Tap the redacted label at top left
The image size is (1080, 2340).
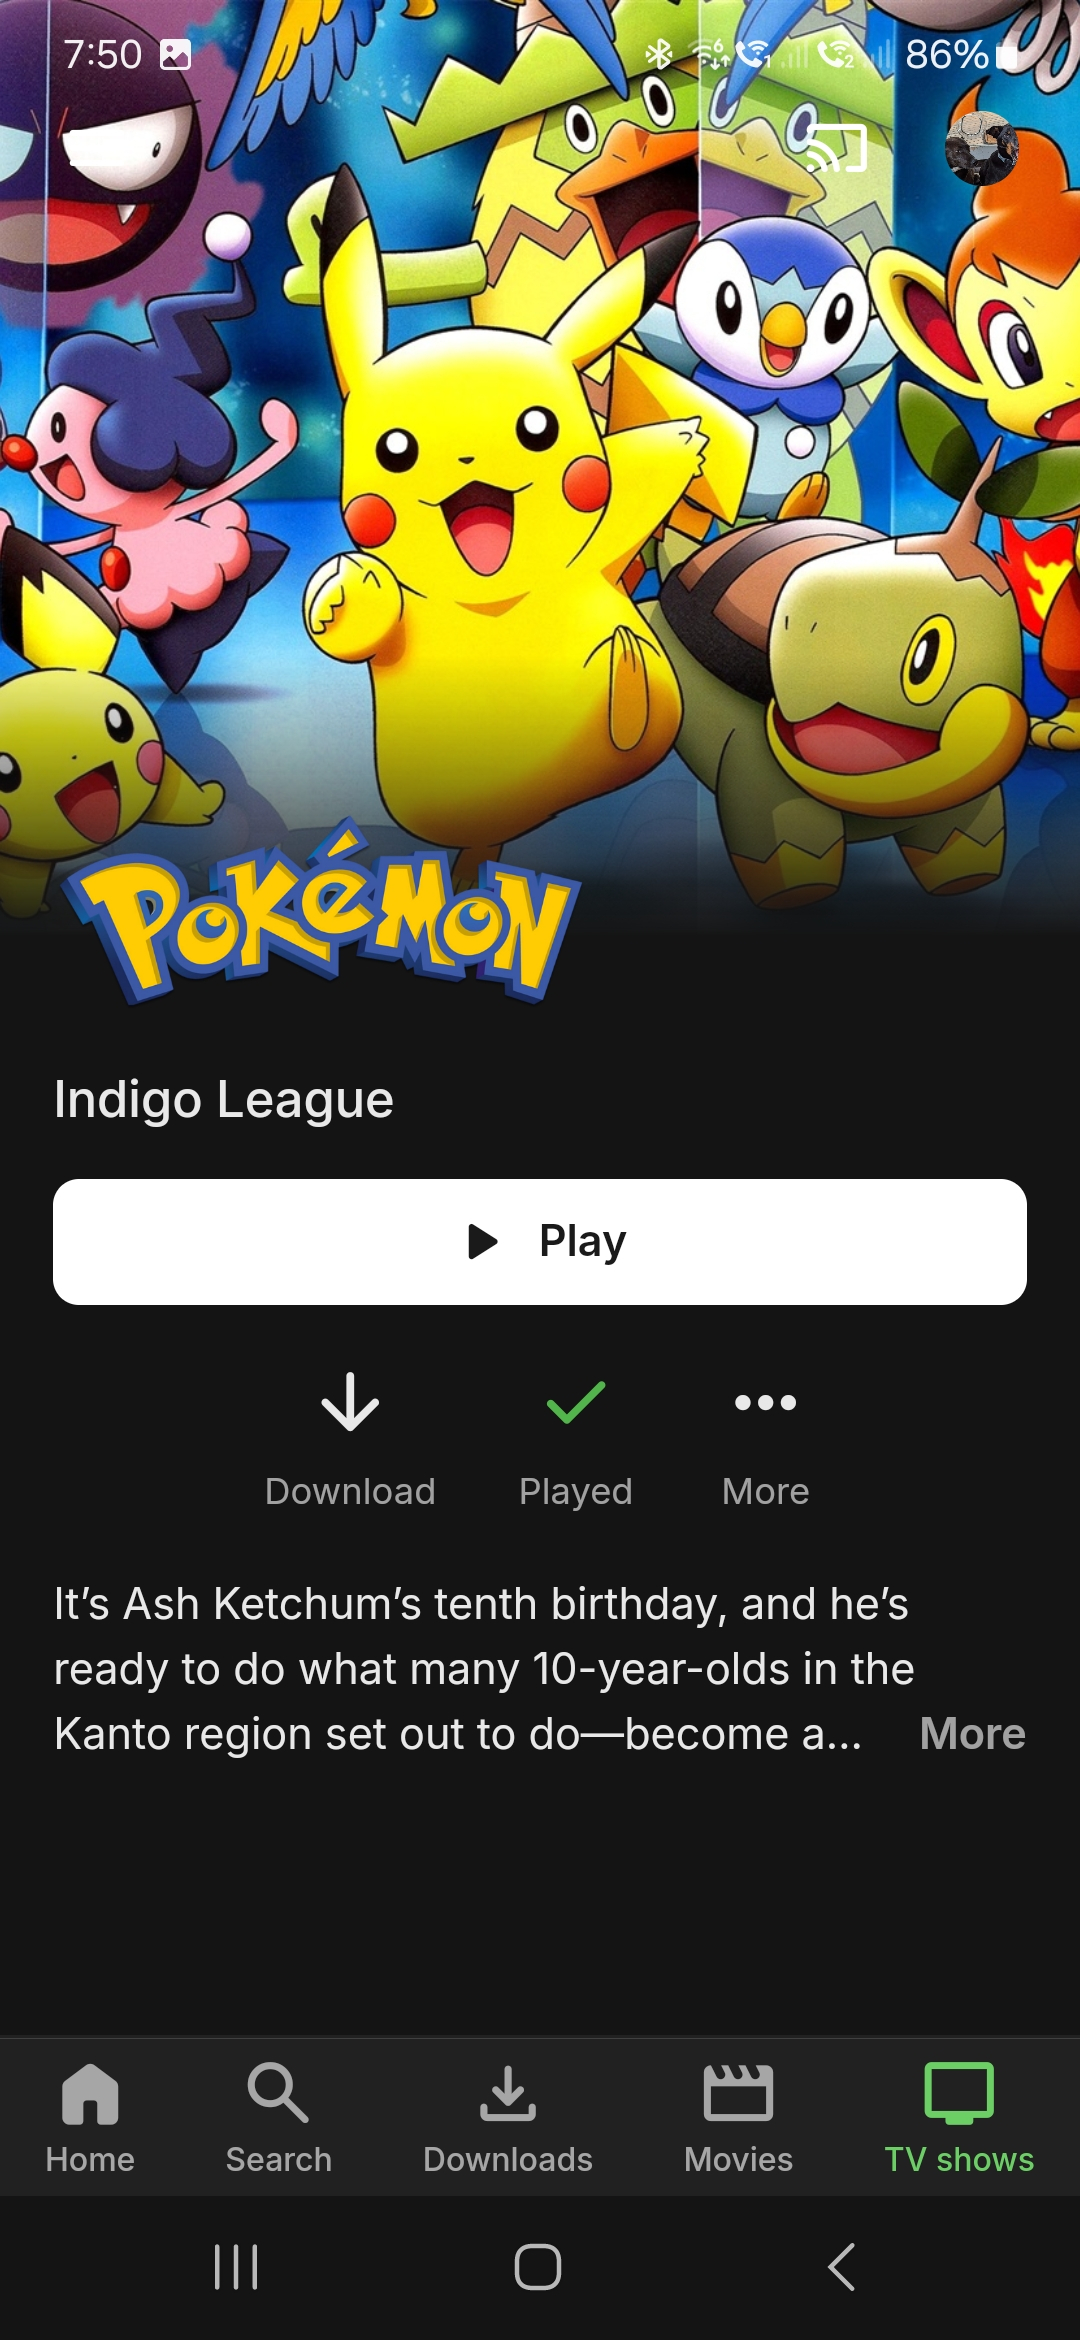(102, 148)
